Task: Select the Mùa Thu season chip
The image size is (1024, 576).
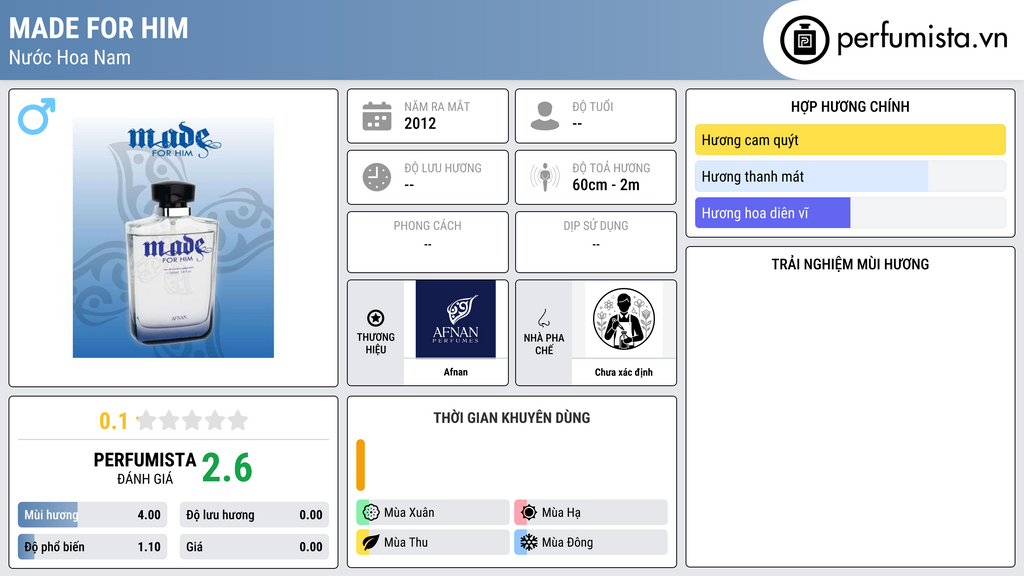Action: (433, 542)
